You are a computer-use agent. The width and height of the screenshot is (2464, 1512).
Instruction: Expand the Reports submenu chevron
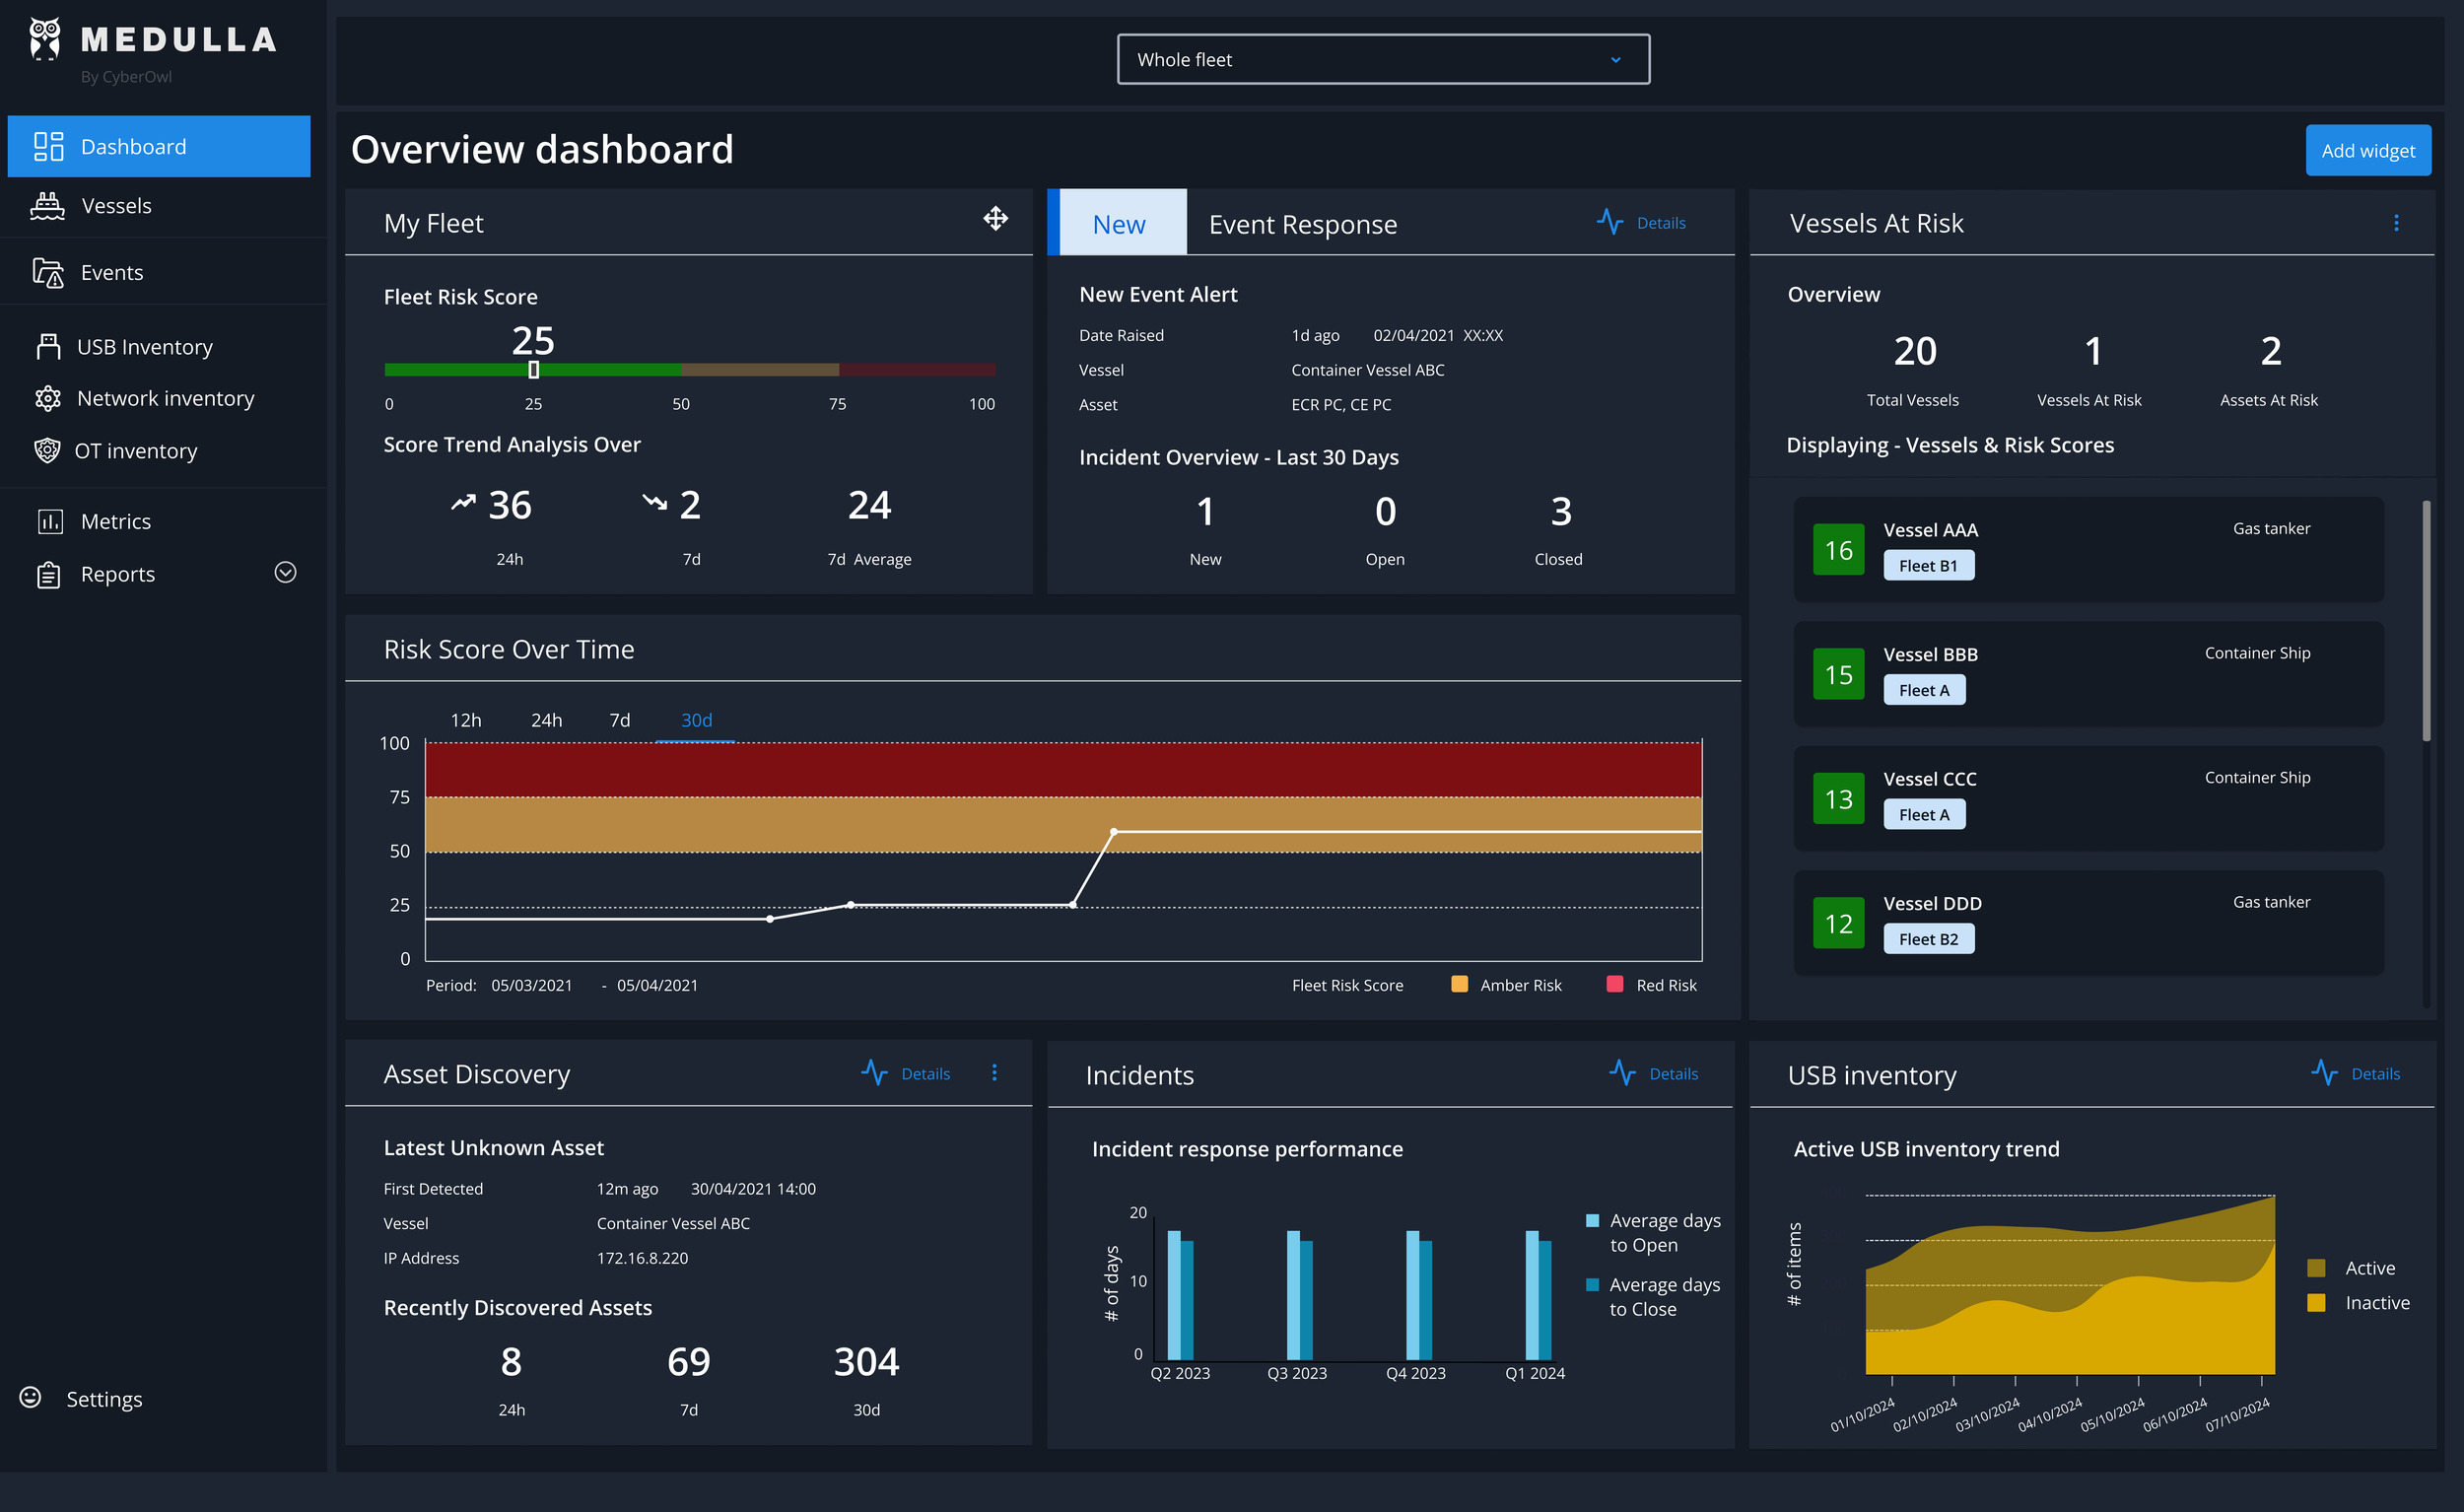tap(285, 572)
